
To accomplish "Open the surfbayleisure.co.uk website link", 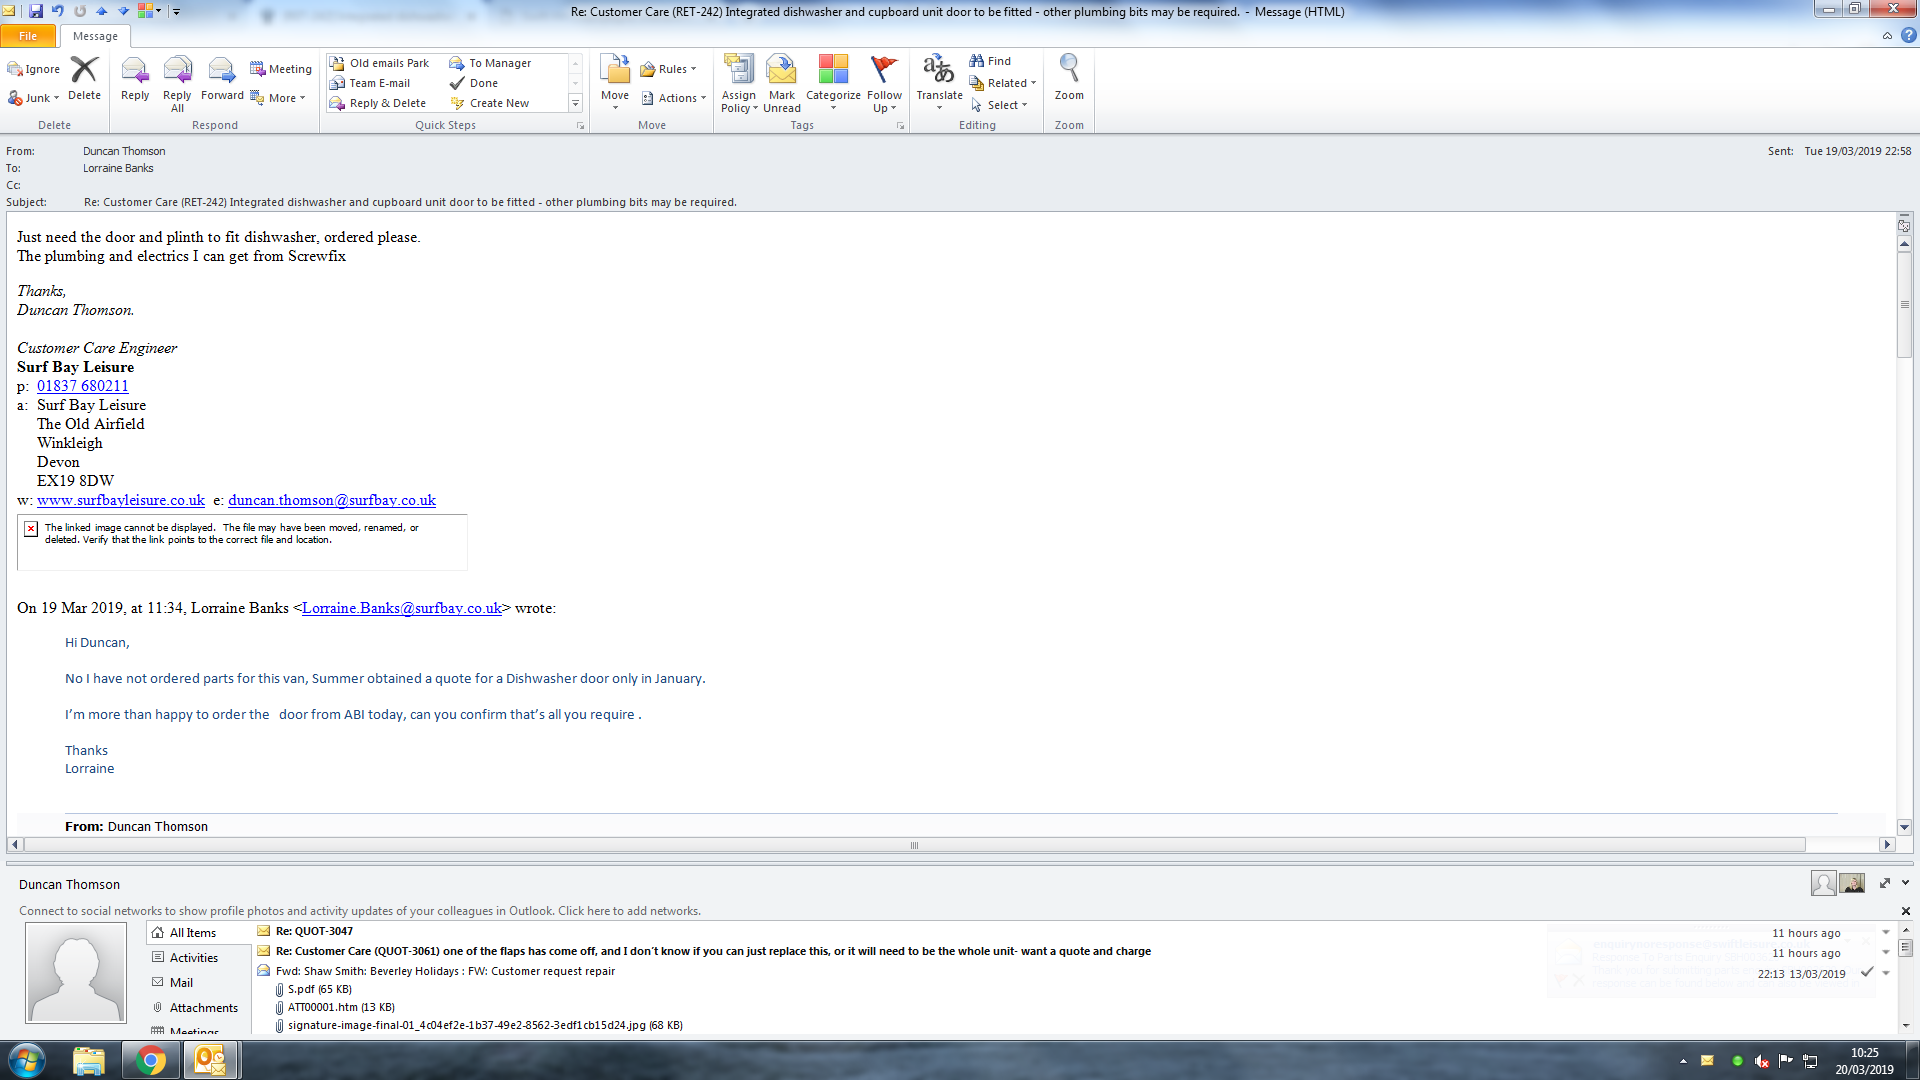I will (x=121, y=500).
